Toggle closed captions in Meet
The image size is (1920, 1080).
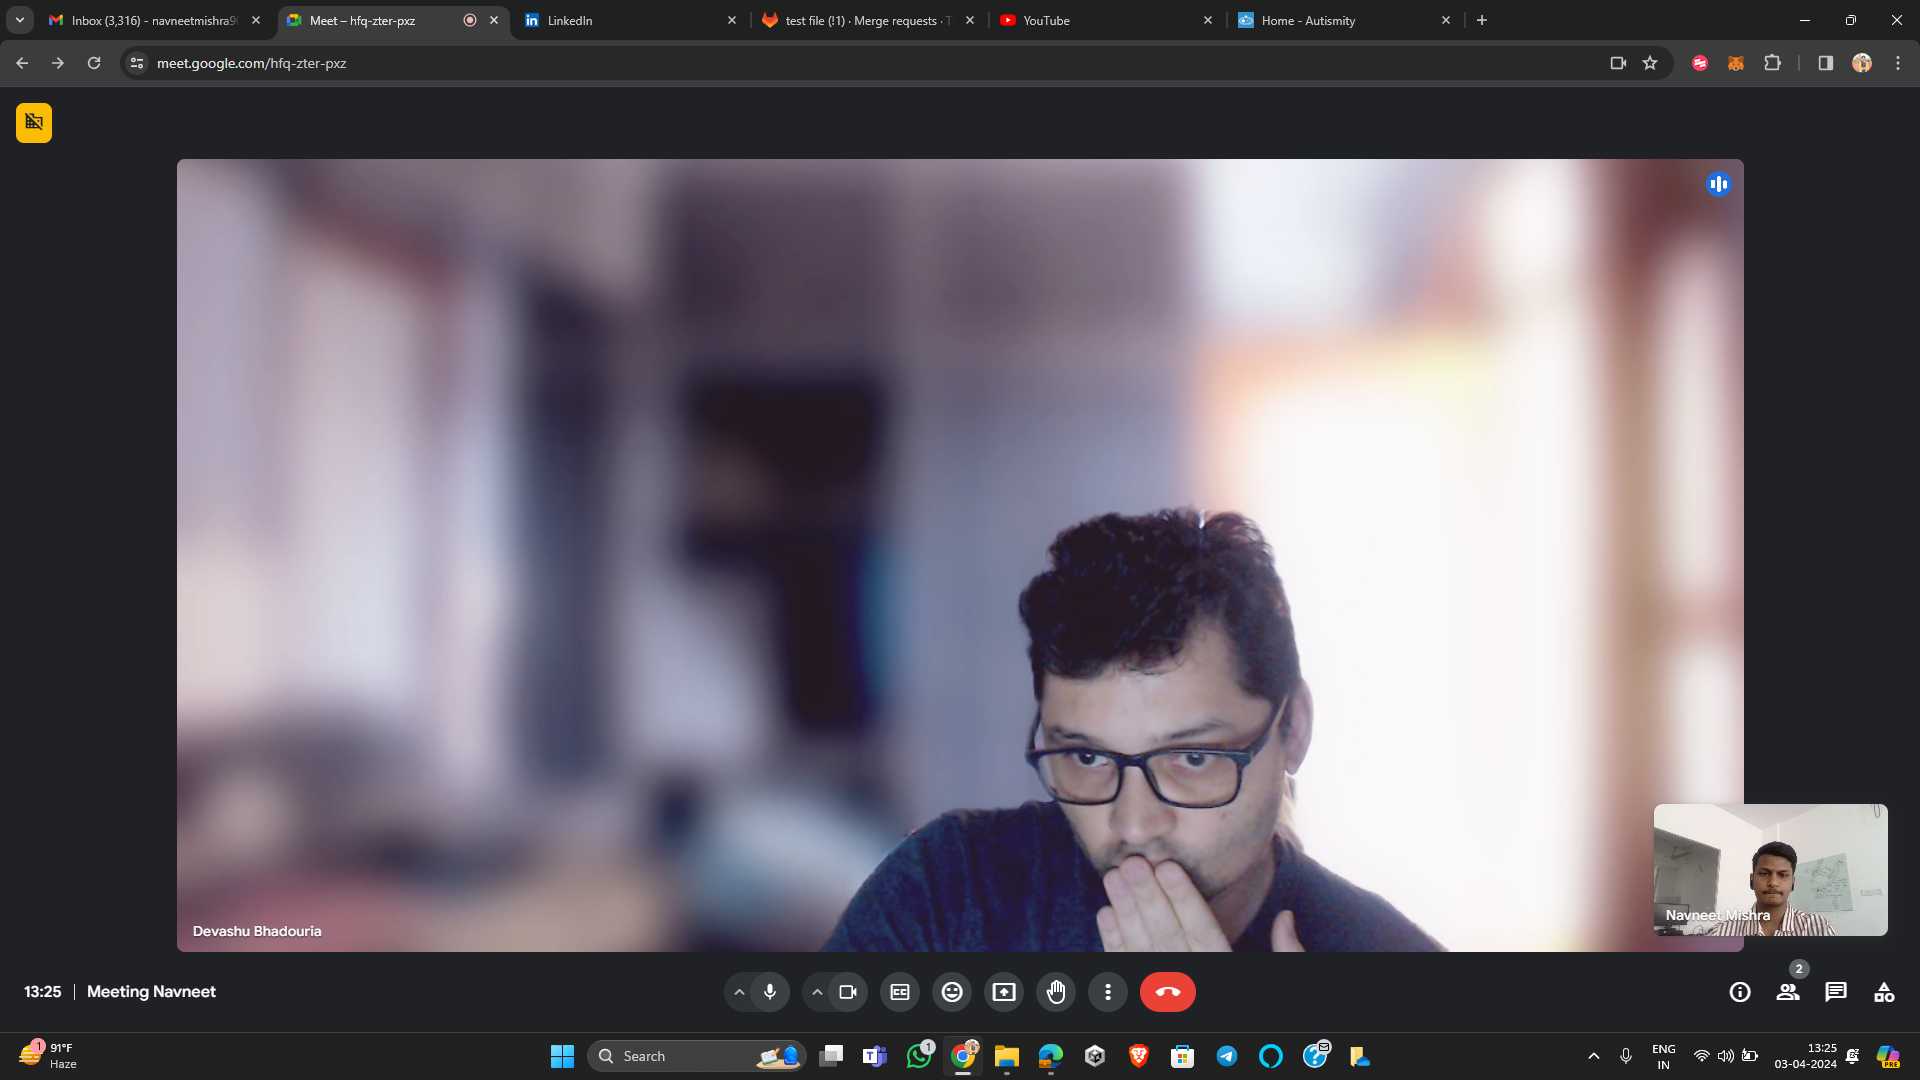point(899,992)
